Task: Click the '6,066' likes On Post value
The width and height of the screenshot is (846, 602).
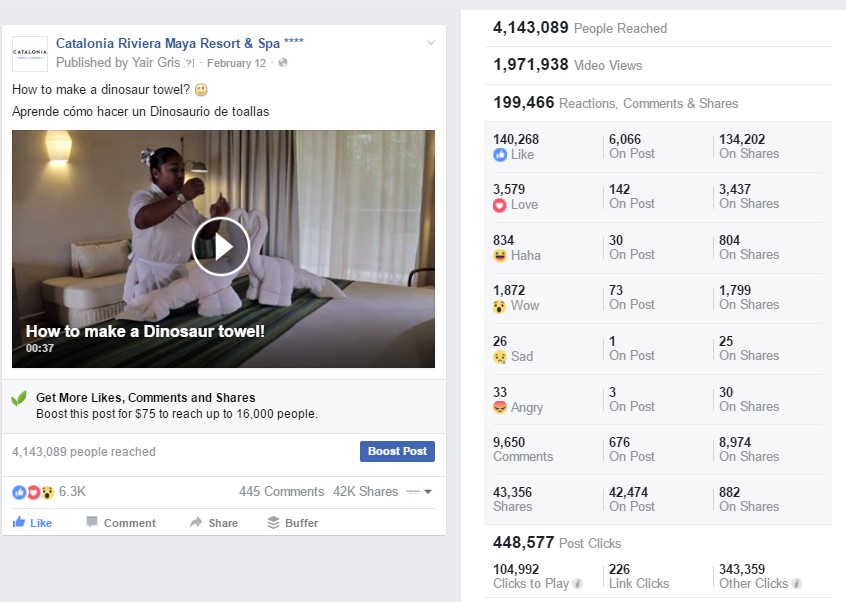Action: (x=625, y=139)
